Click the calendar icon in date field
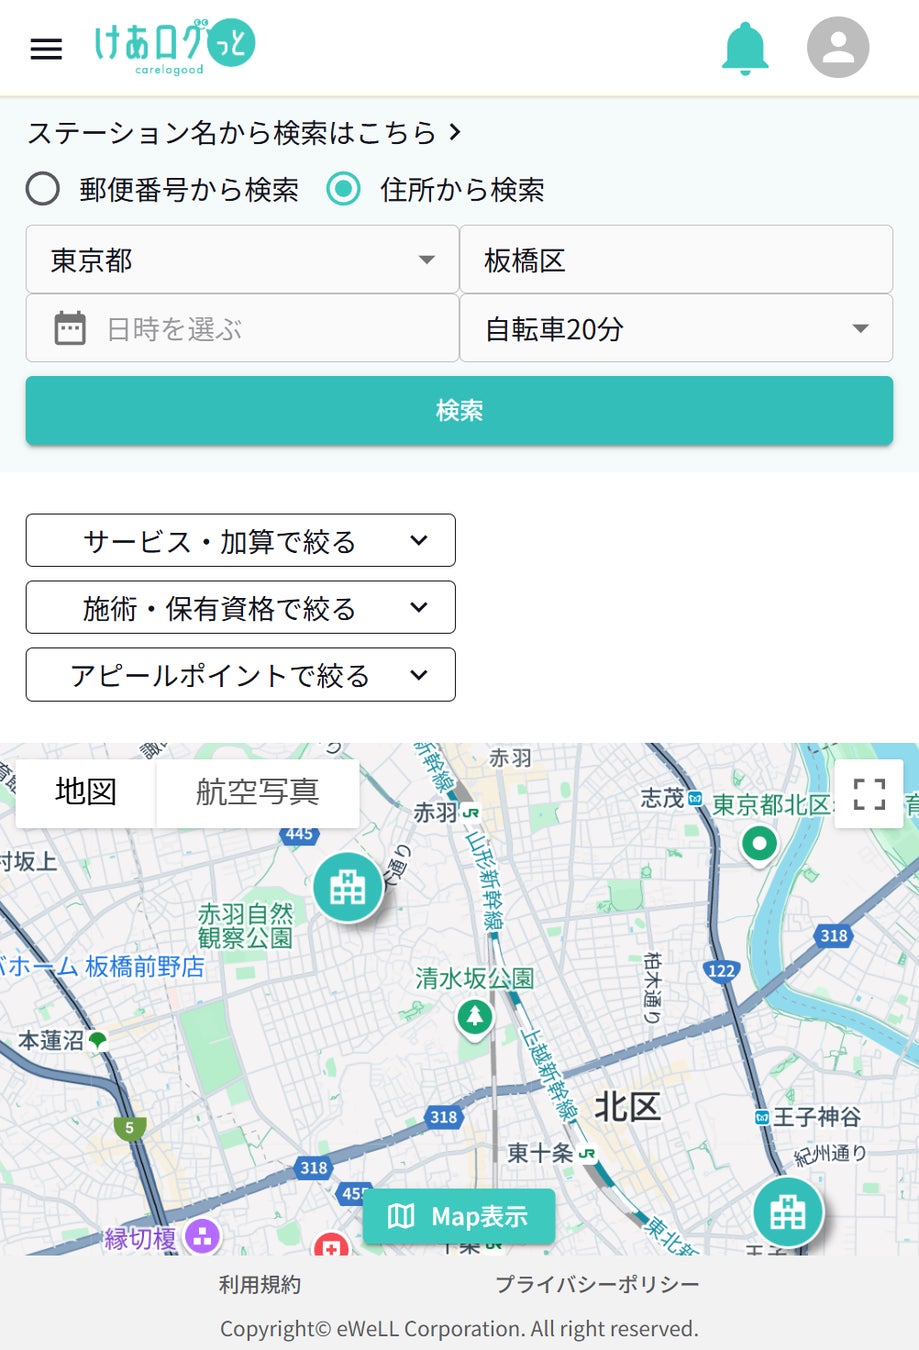Image resolution: width=919 pixels, height=1350 pixels. 70,328
